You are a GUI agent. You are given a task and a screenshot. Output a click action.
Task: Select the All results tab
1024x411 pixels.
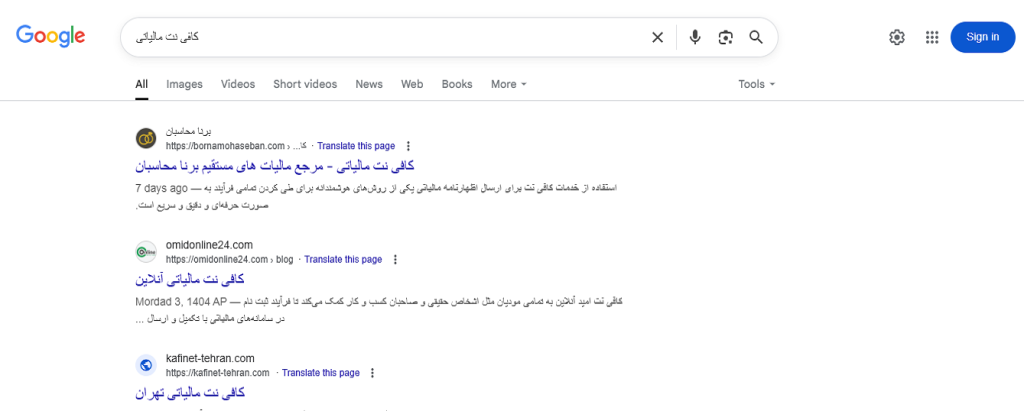[x=142, y=84]
